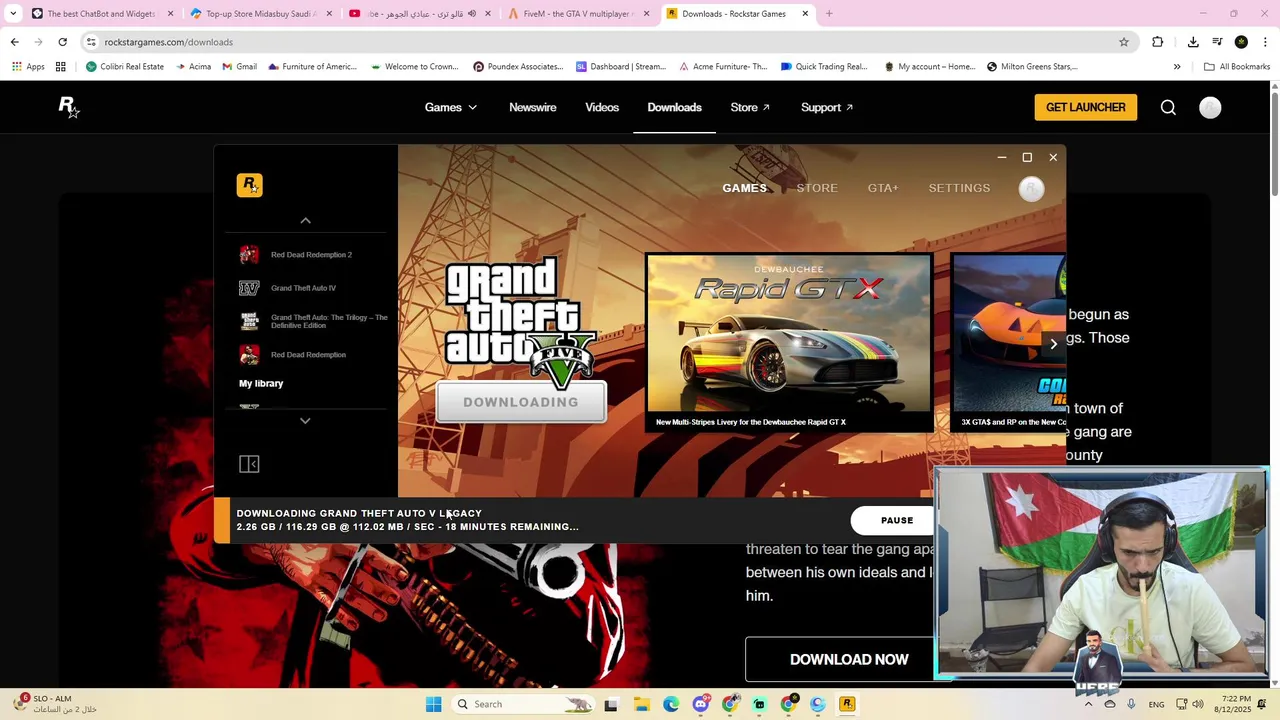The height and width of the screenshot is (720, 1280).
Task: Open Store link in website navigation
Action: [x=750, y=107]
